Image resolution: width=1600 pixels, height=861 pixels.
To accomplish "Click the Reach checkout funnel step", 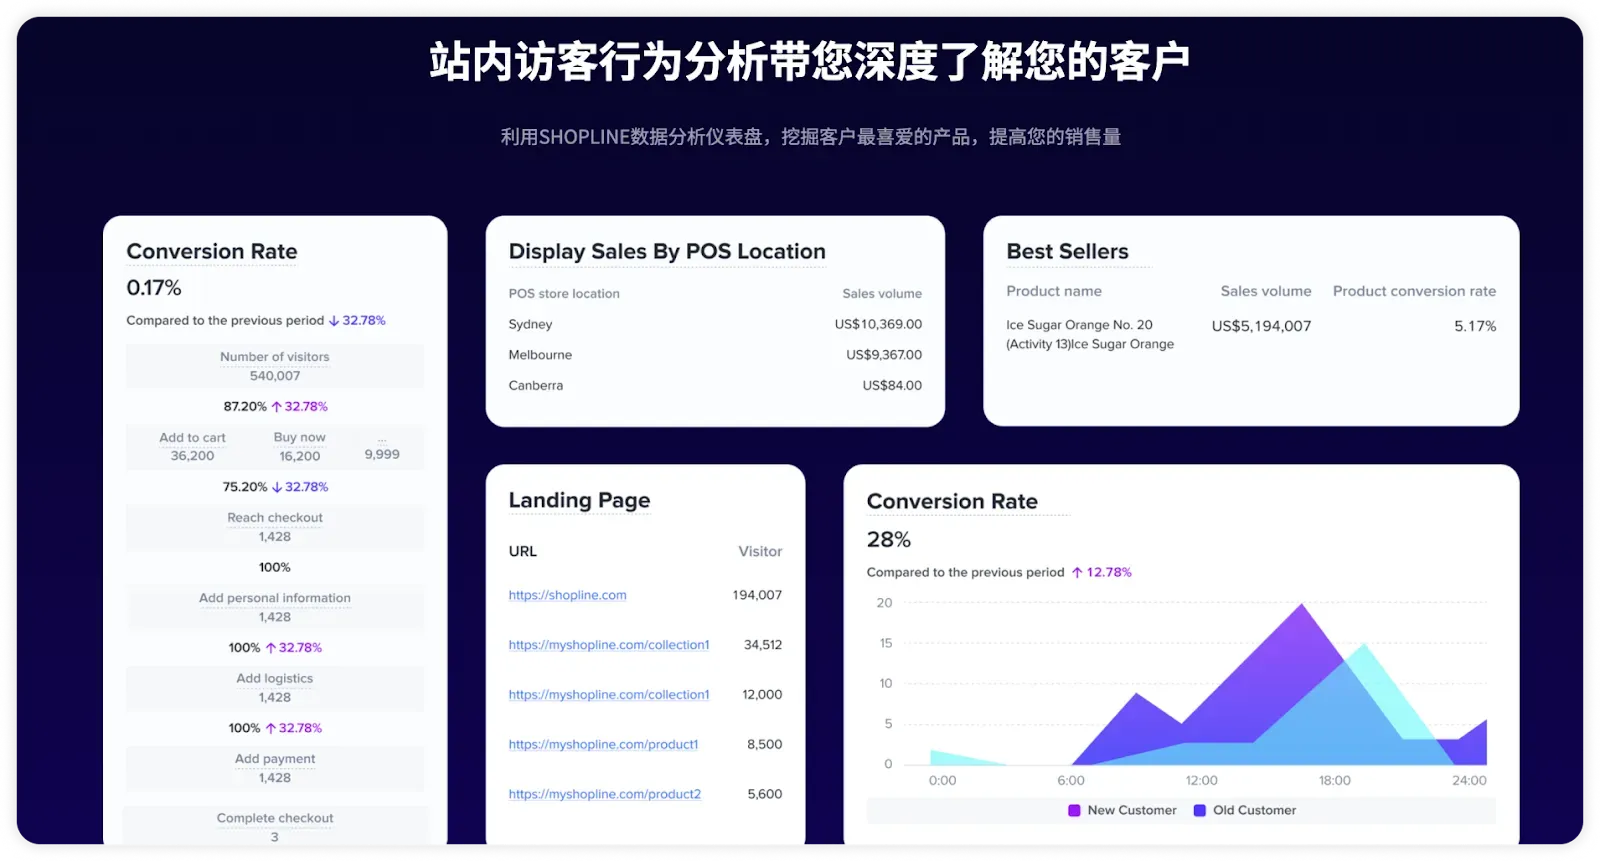I will coord(275,527).
